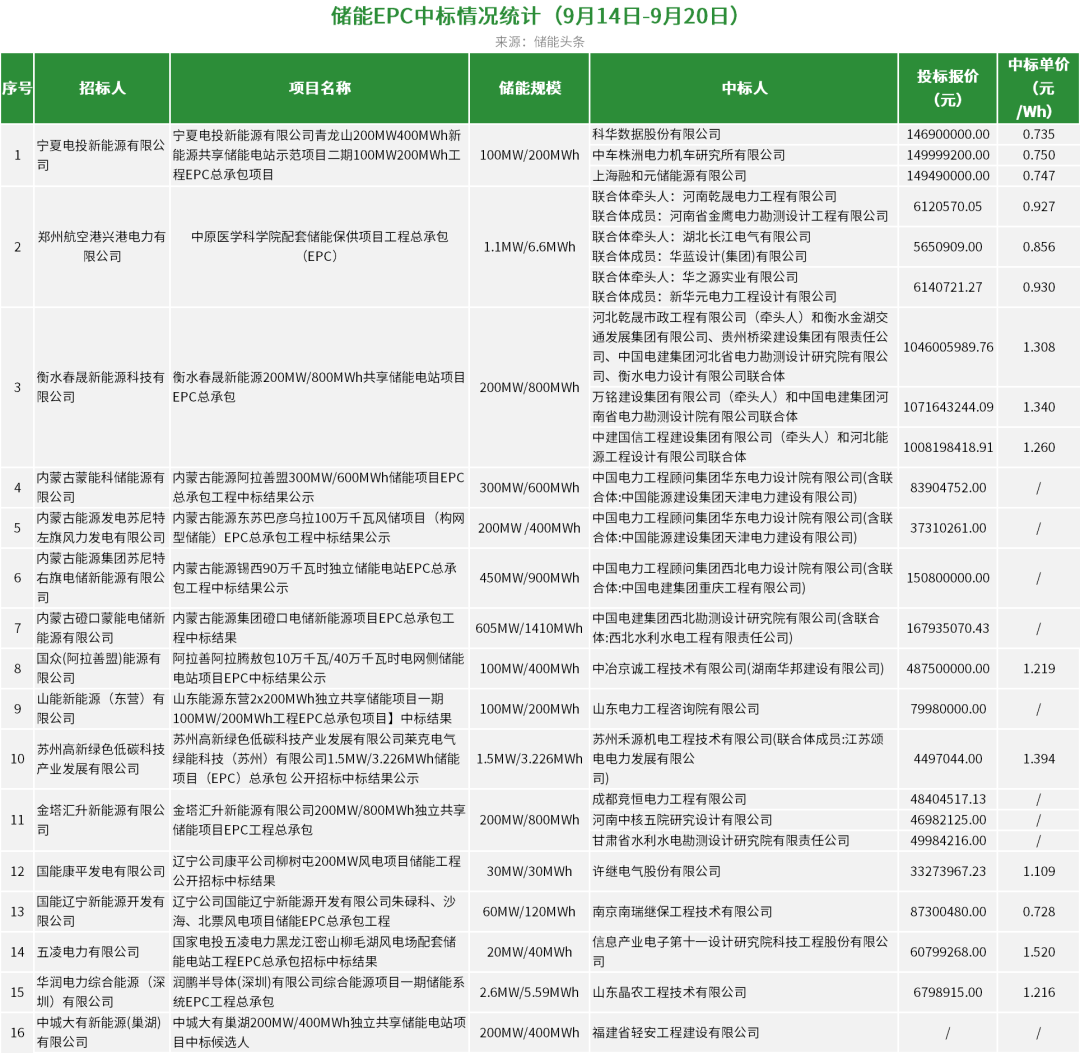Viewport: 1080px width, 1053px height.
Task: Click the 项目名称 column header
Action: [x=320, y=88]
